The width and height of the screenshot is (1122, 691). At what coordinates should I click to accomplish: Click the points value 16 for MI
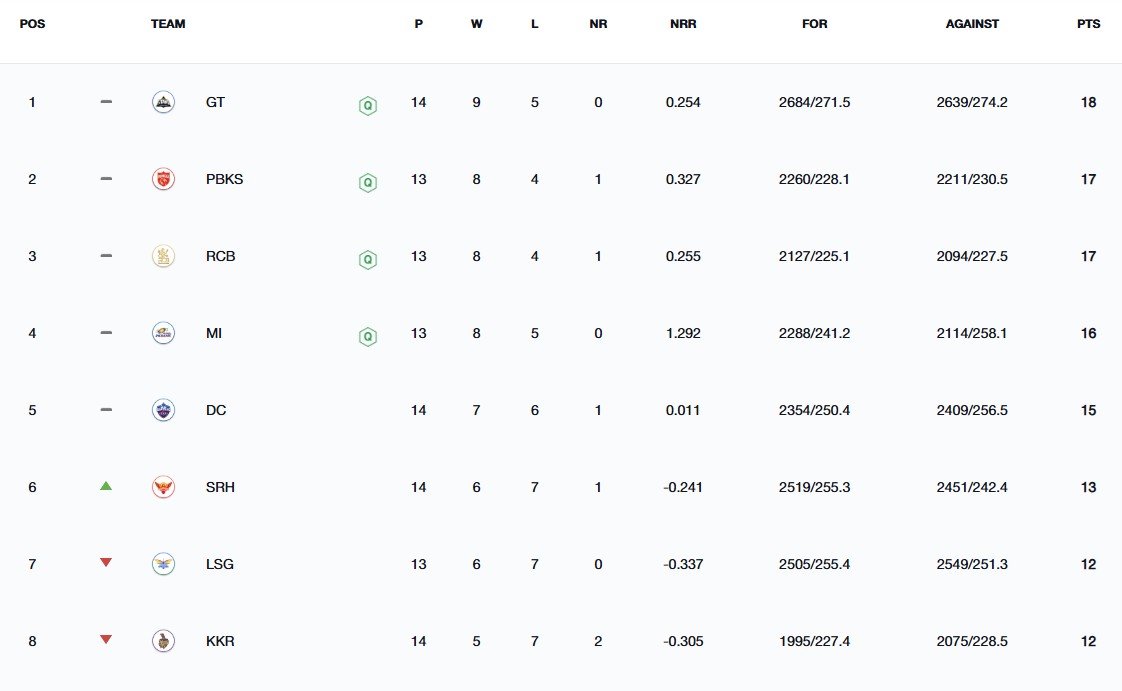[1088, 333]
